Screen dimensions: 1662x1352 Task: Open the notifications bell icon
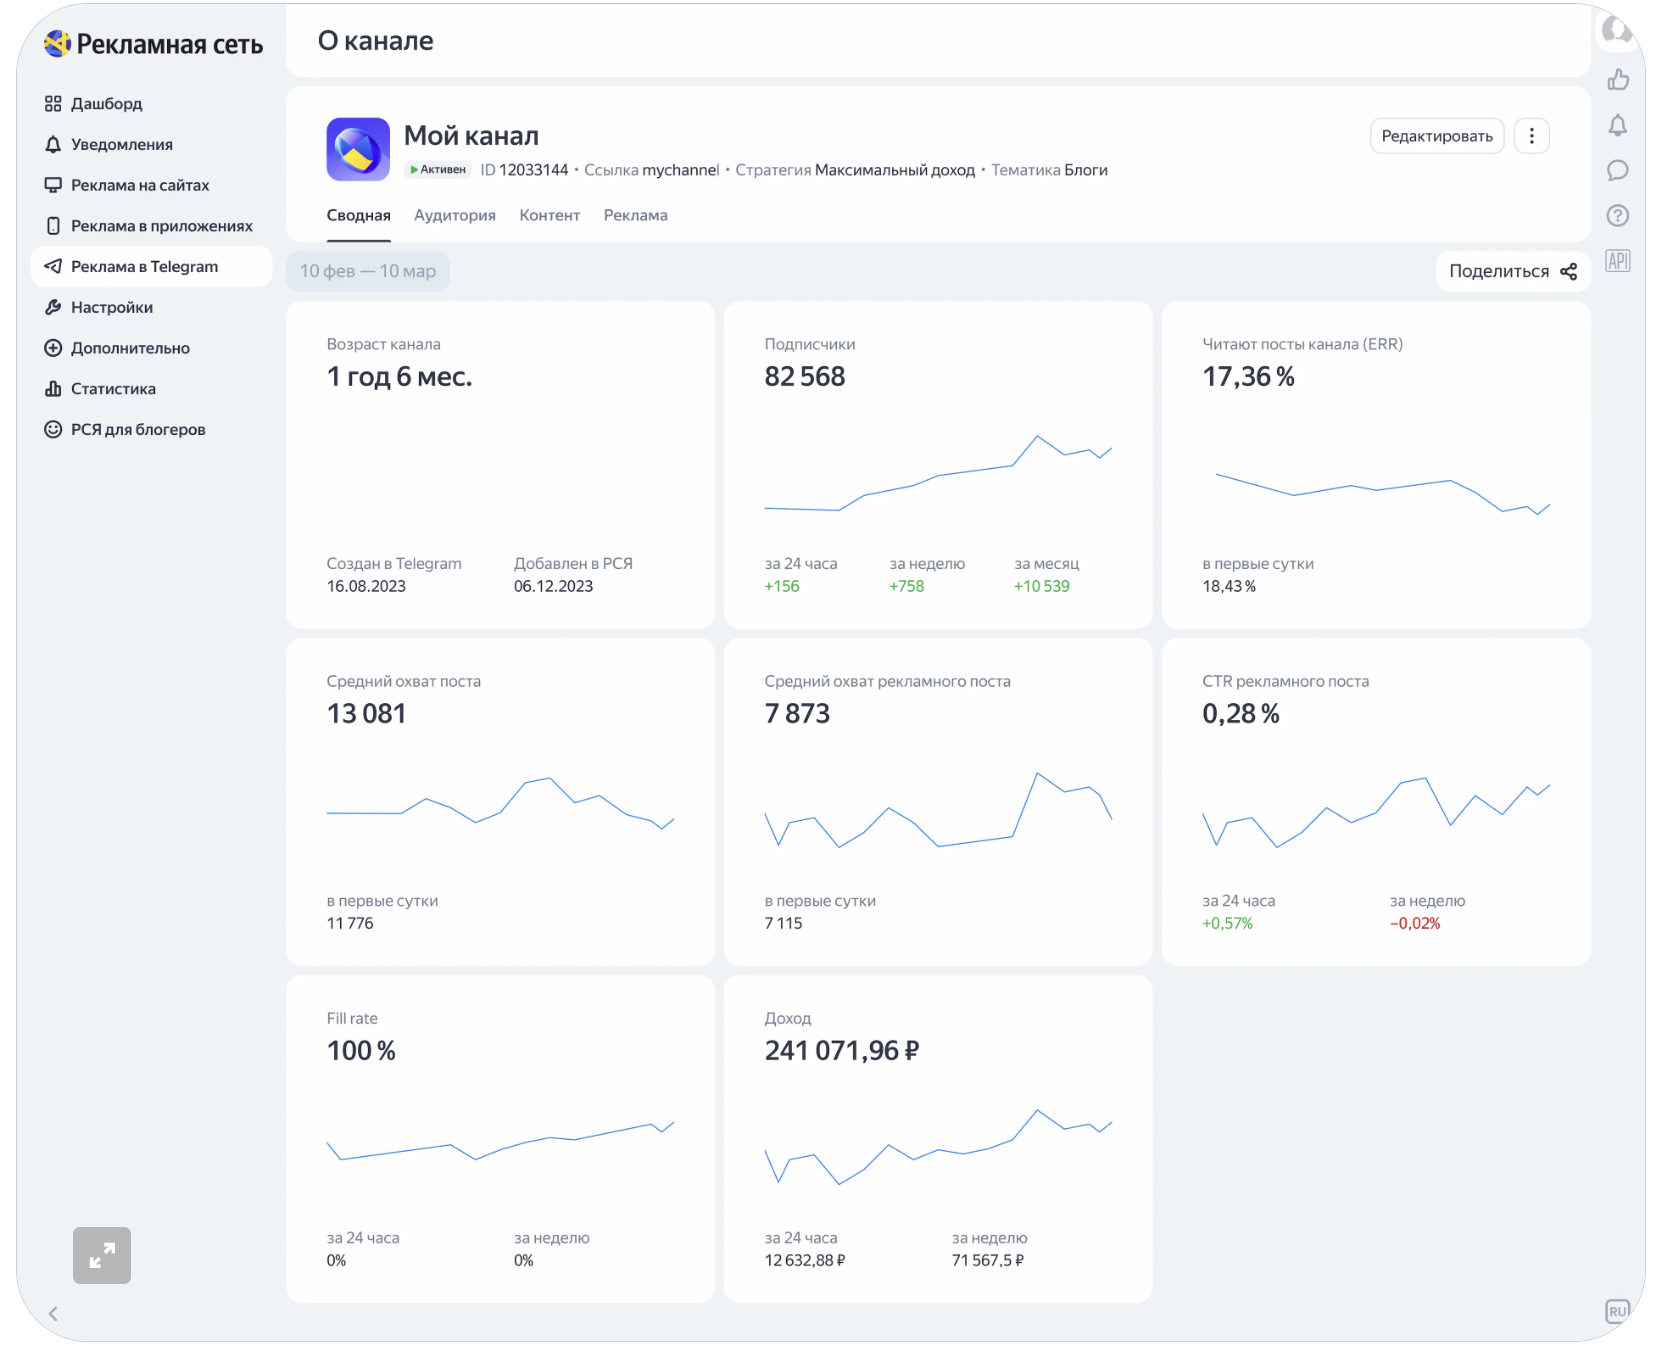click(x=1617, y=126)
